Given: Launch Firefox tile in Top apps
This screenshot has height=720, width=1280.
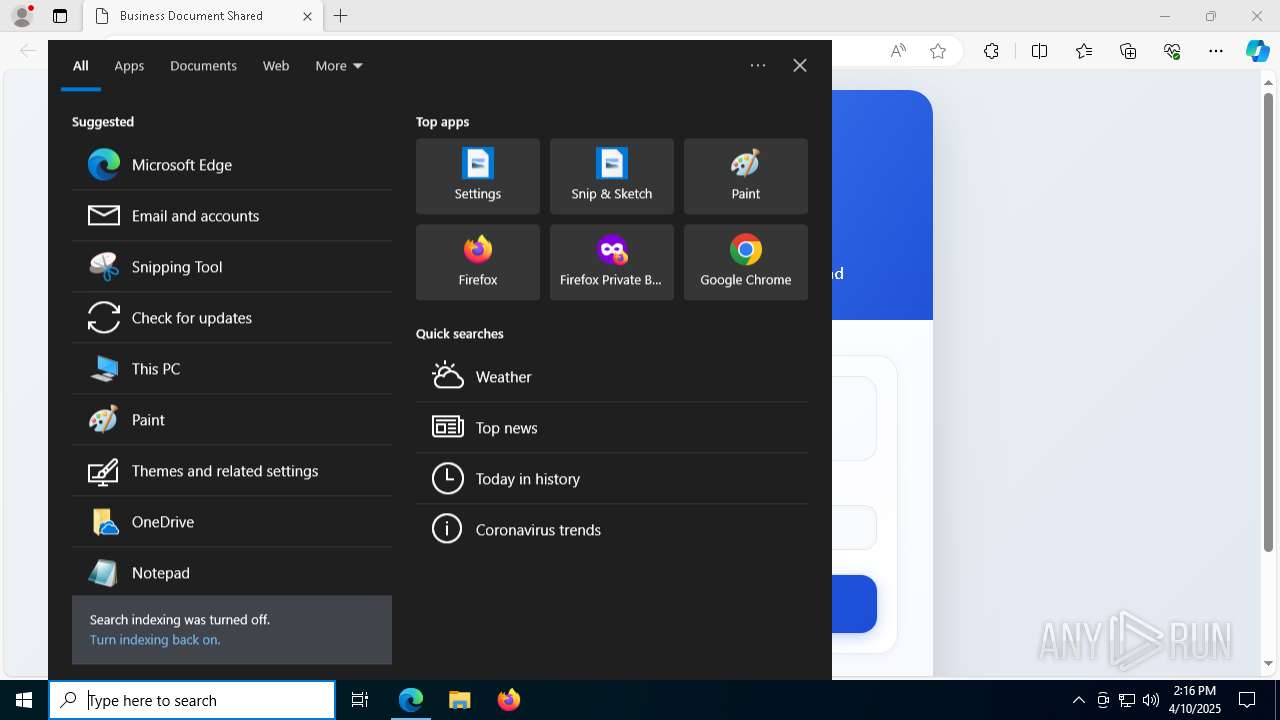Looking at the screenshot, I should pos(478,262).
